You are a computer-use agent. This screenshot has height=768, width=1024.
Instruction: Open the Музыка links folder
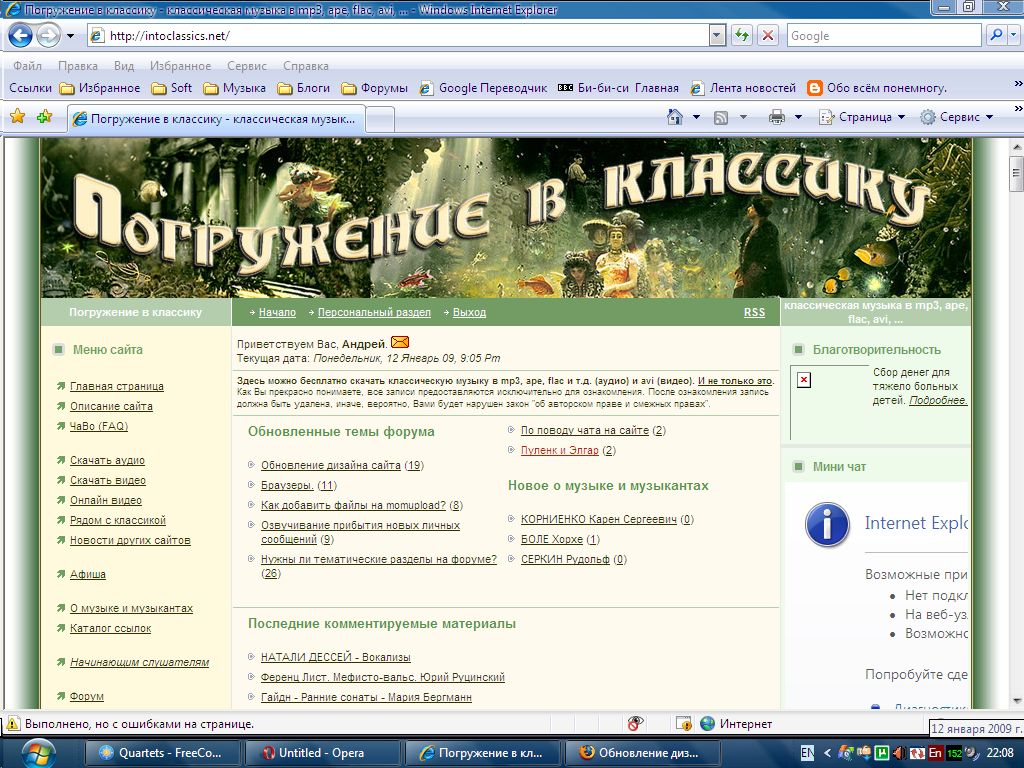click(x=234, y=88)
